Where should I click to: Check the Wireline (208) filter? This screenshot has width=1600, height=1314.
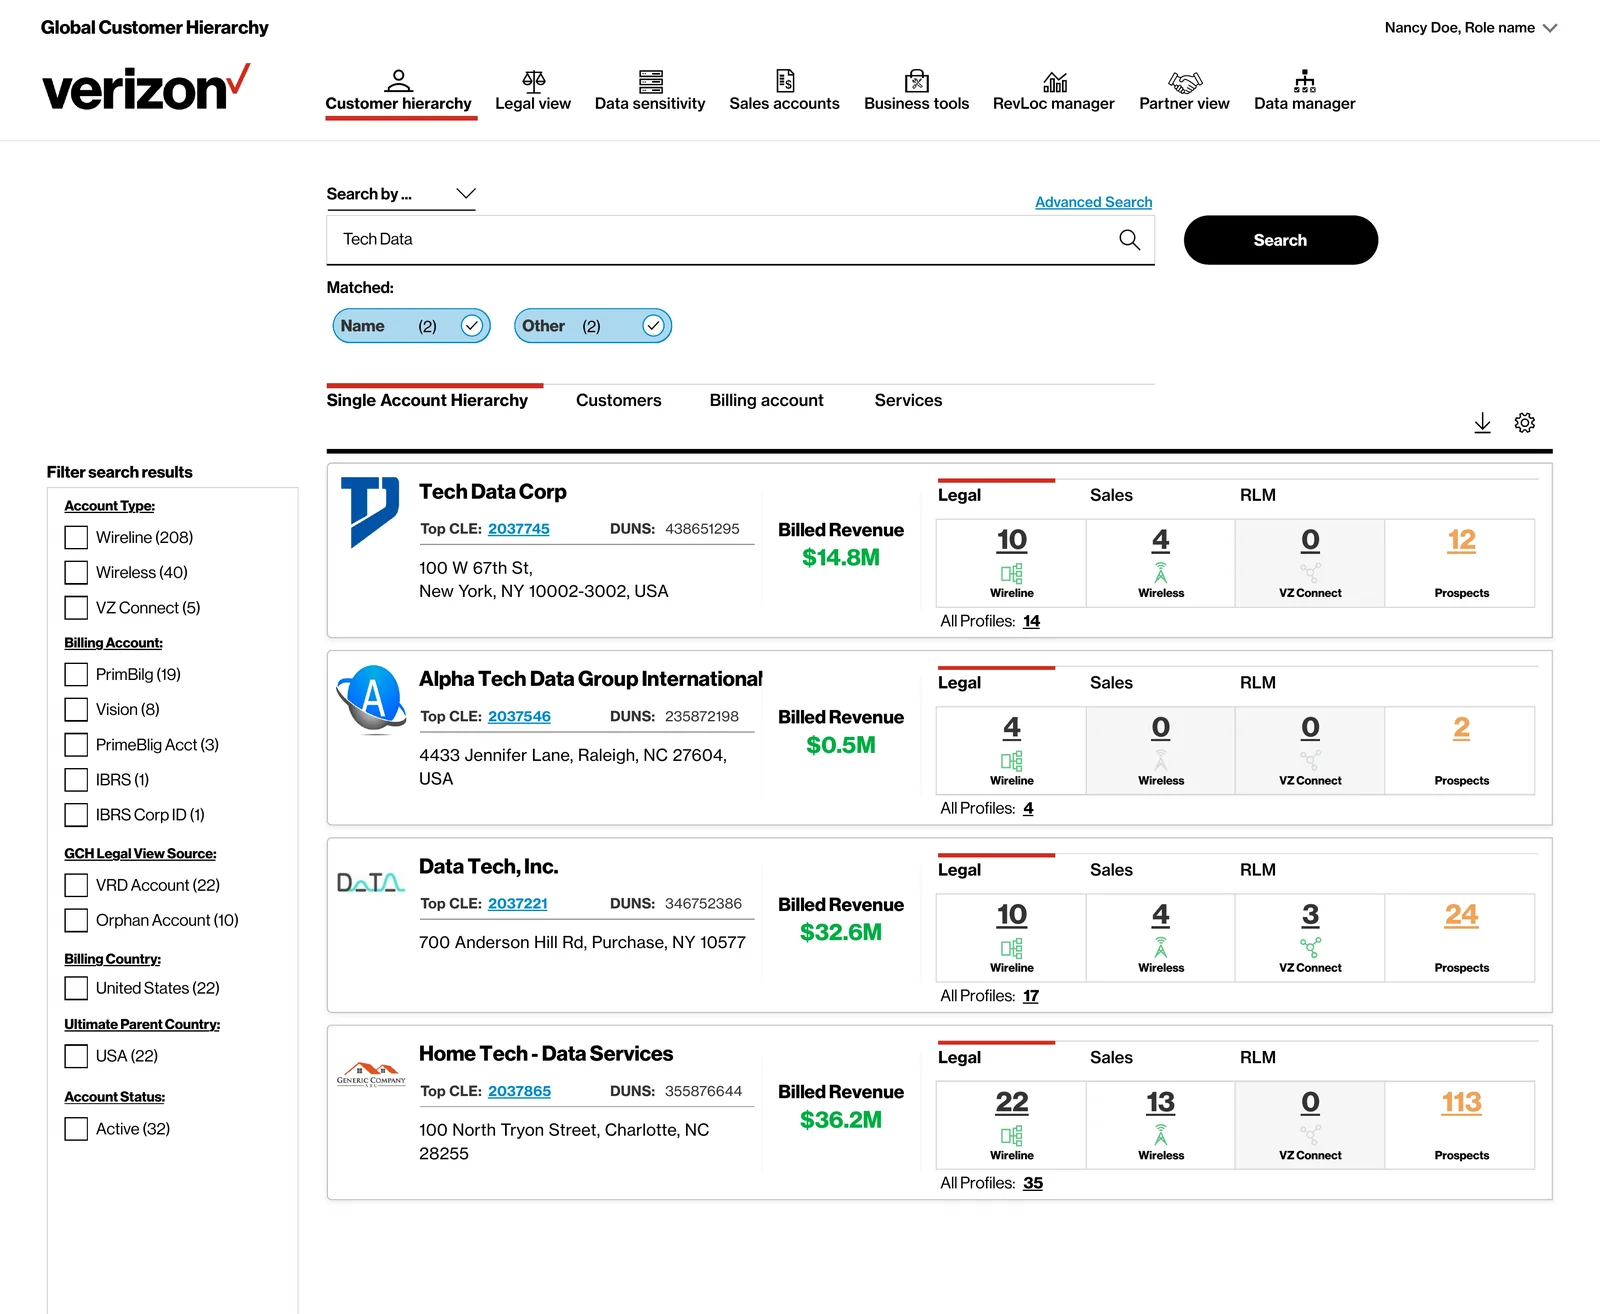pyautogui.click(x=76, y=538)
